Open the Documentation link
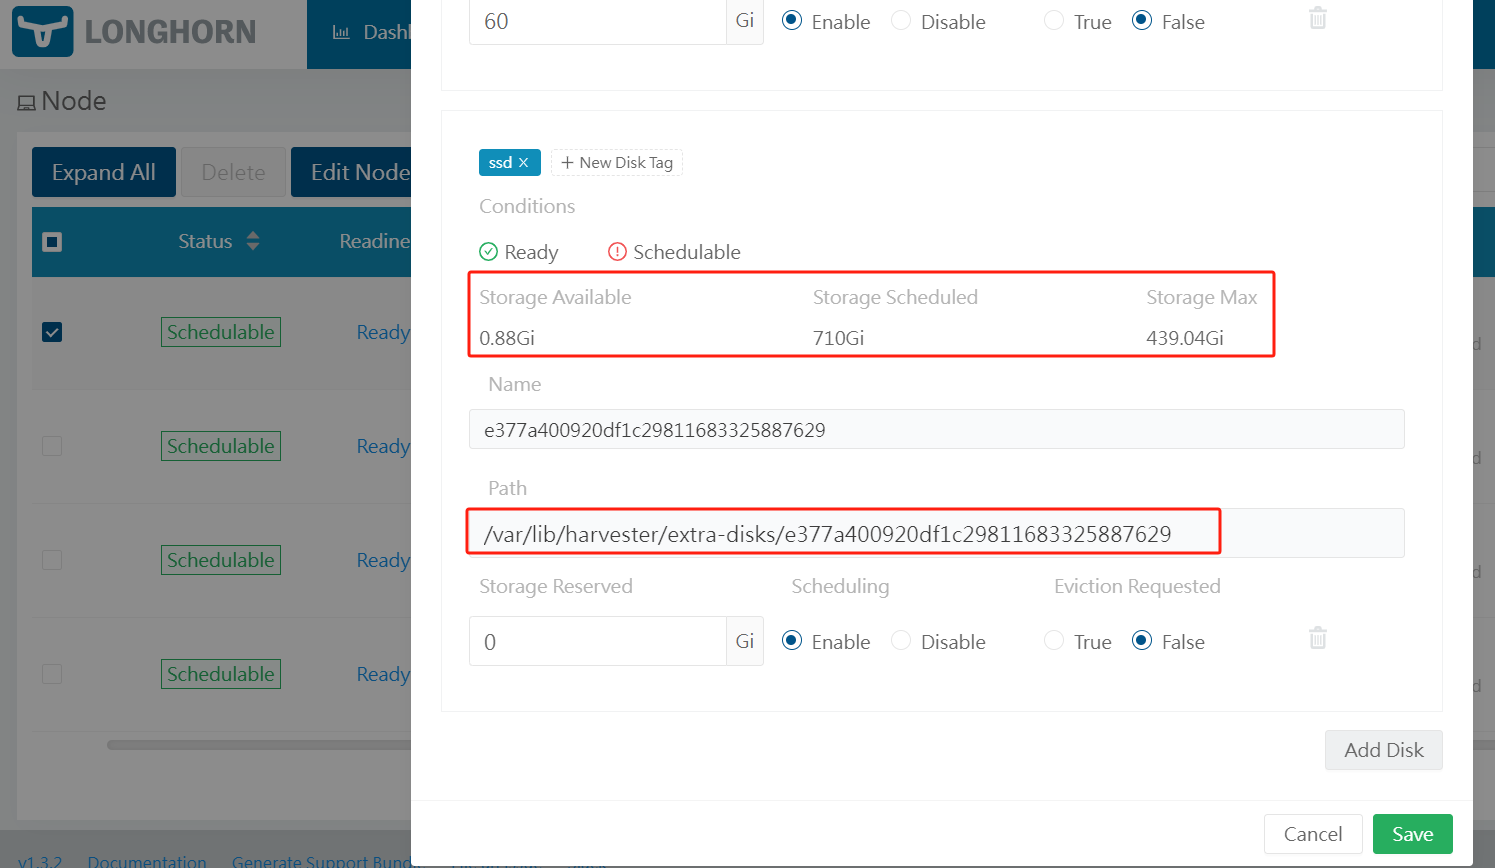 tap(147, 860)
